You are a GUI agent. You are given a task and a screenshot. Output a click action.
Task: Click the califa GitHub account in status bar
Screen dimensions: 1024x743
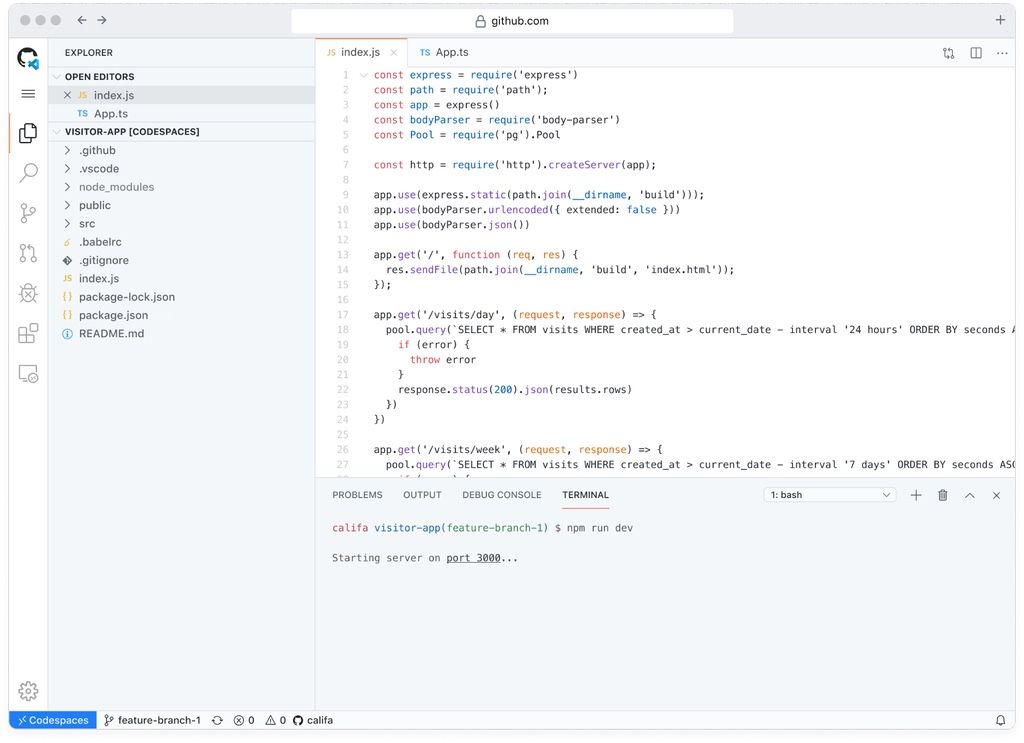(313, 720)
